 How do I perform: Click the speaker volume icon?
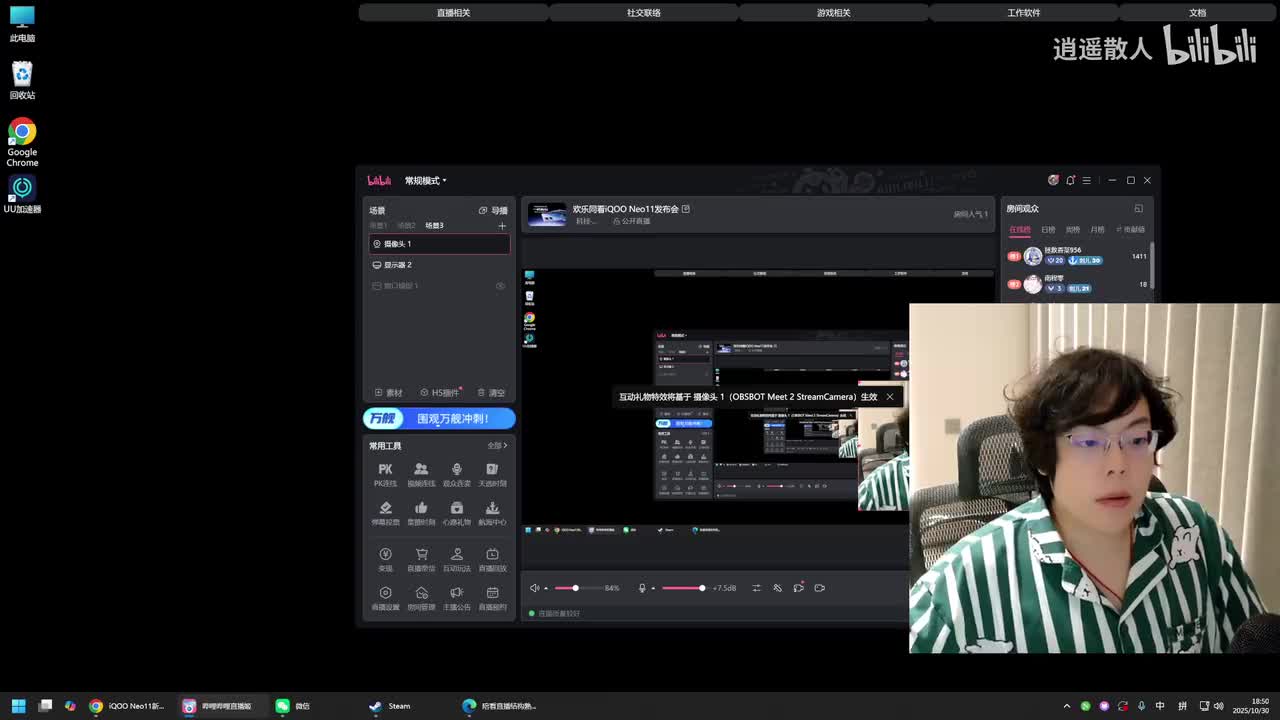(x=534, y=588)
